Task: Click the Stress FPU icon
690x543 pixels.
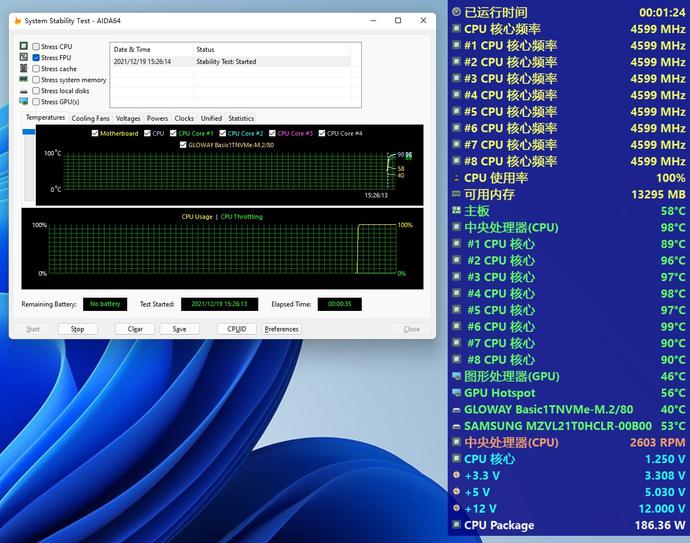Action: 24,57
